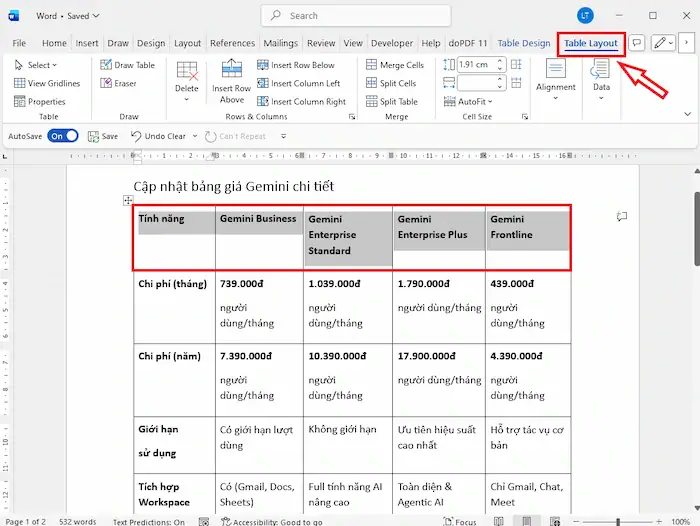Click Insert Row Above icon
The width and height of the screenshot is (700, 526).
[231, 72]
